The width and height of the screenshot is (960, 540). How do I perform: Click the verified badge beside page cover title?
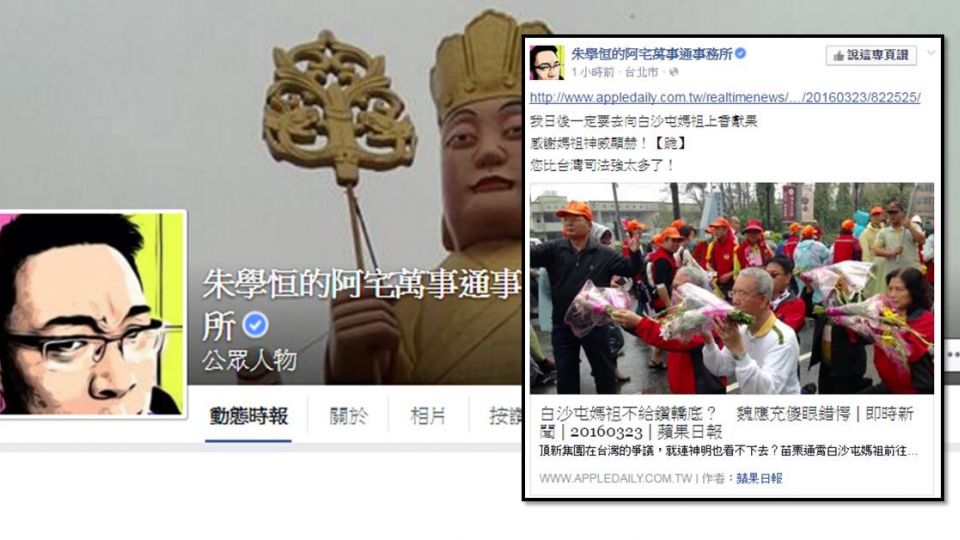click(255, 325)
